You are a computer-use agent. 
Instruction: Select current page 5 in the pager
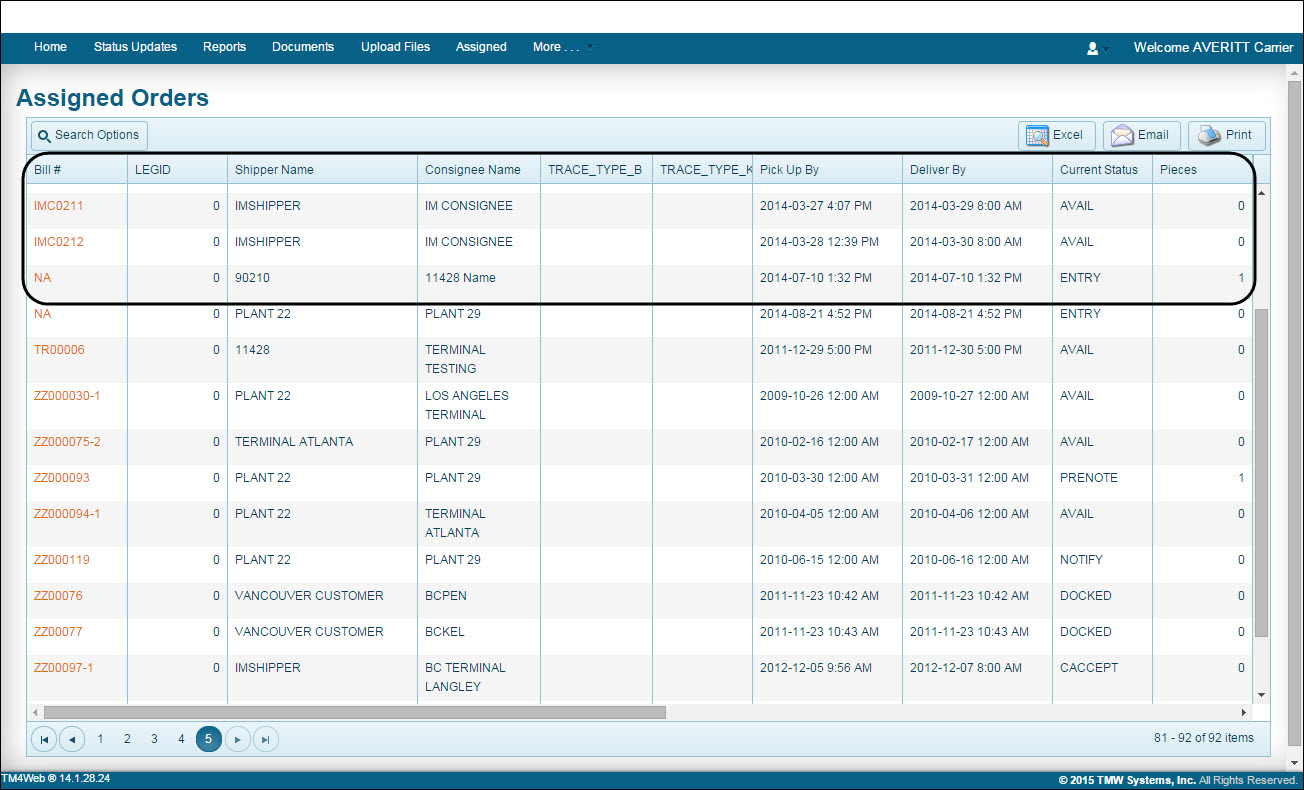tap(209, 739)
